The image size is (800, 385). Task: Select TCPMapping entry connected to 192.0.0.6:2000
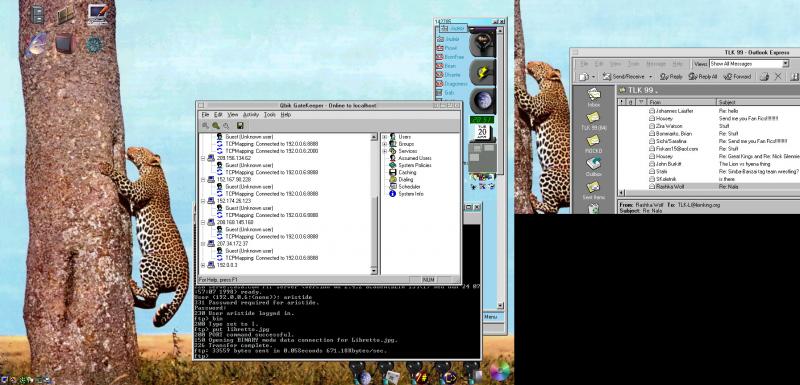[271, 151]
